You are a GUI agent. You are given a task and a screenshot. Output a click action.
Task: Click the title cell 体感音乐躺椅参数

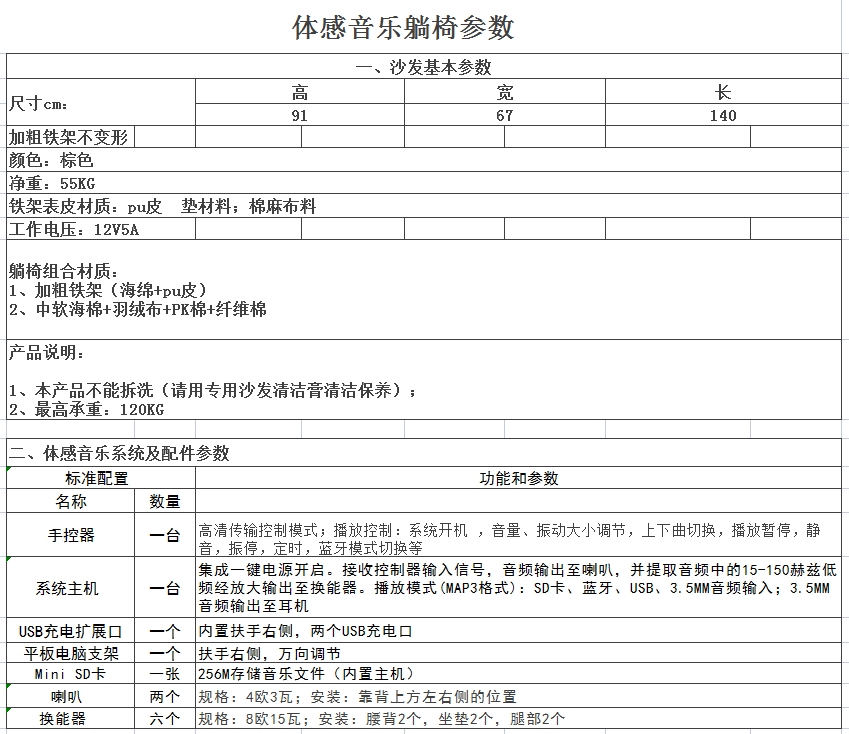point(403,28)
